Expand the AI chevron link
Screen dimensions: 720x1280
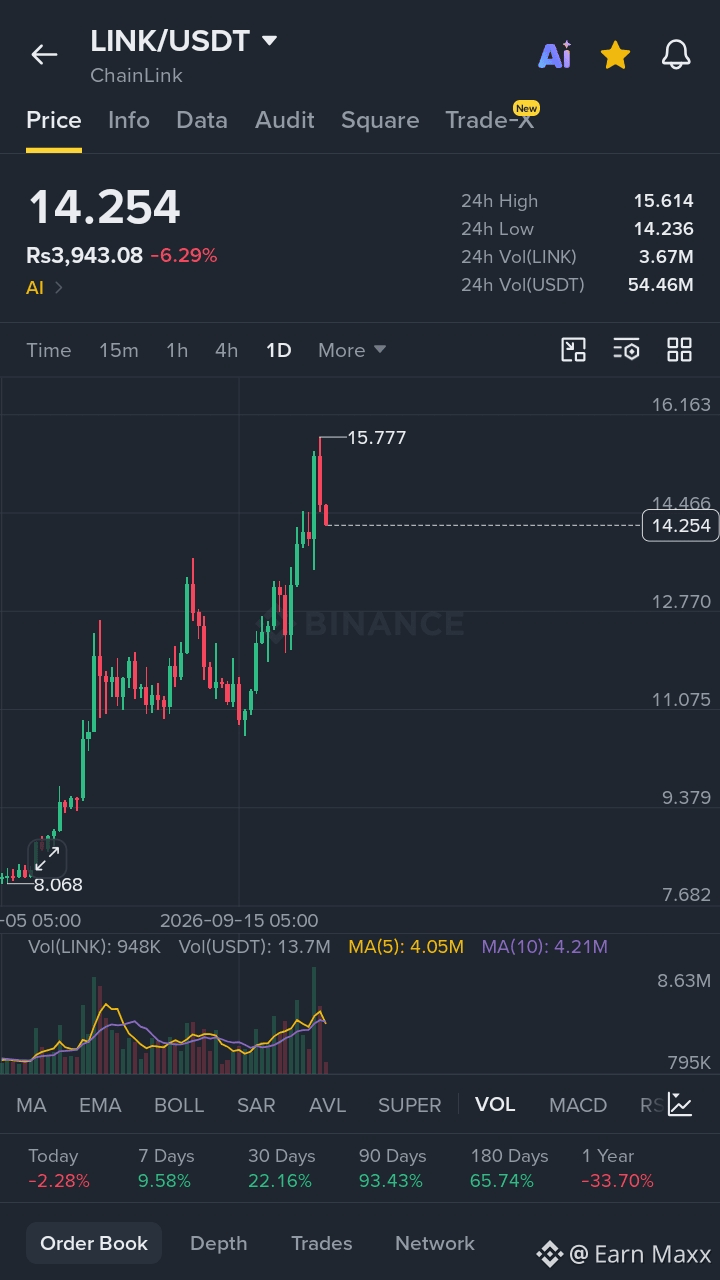coord(45,288)
